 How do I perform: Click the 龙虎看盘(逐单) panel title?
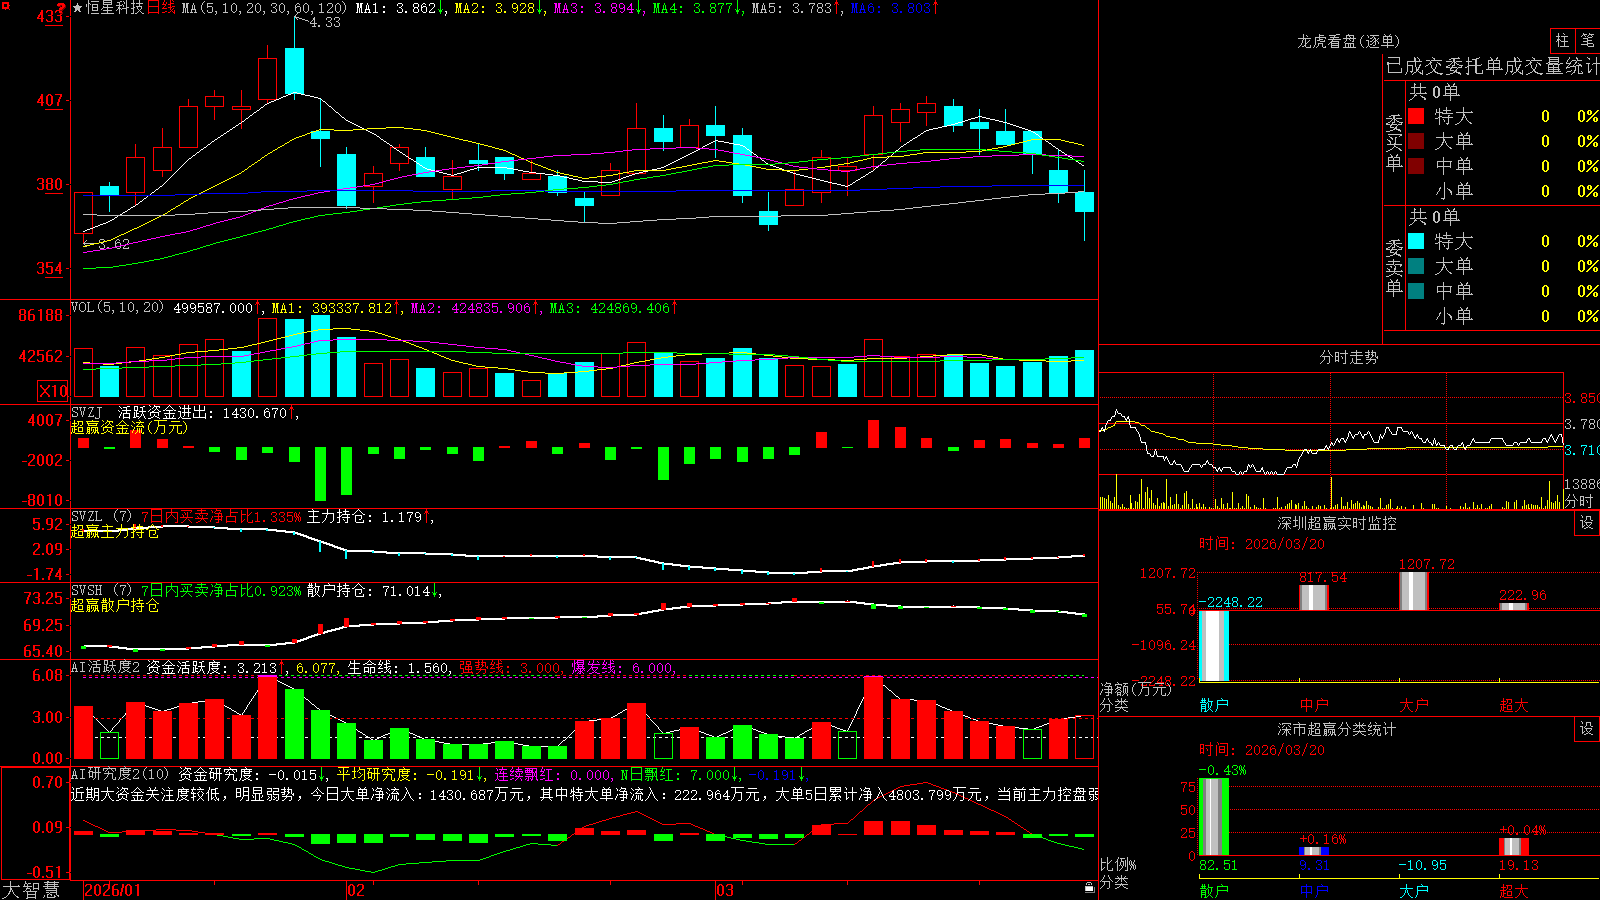tap(1348, 41)
